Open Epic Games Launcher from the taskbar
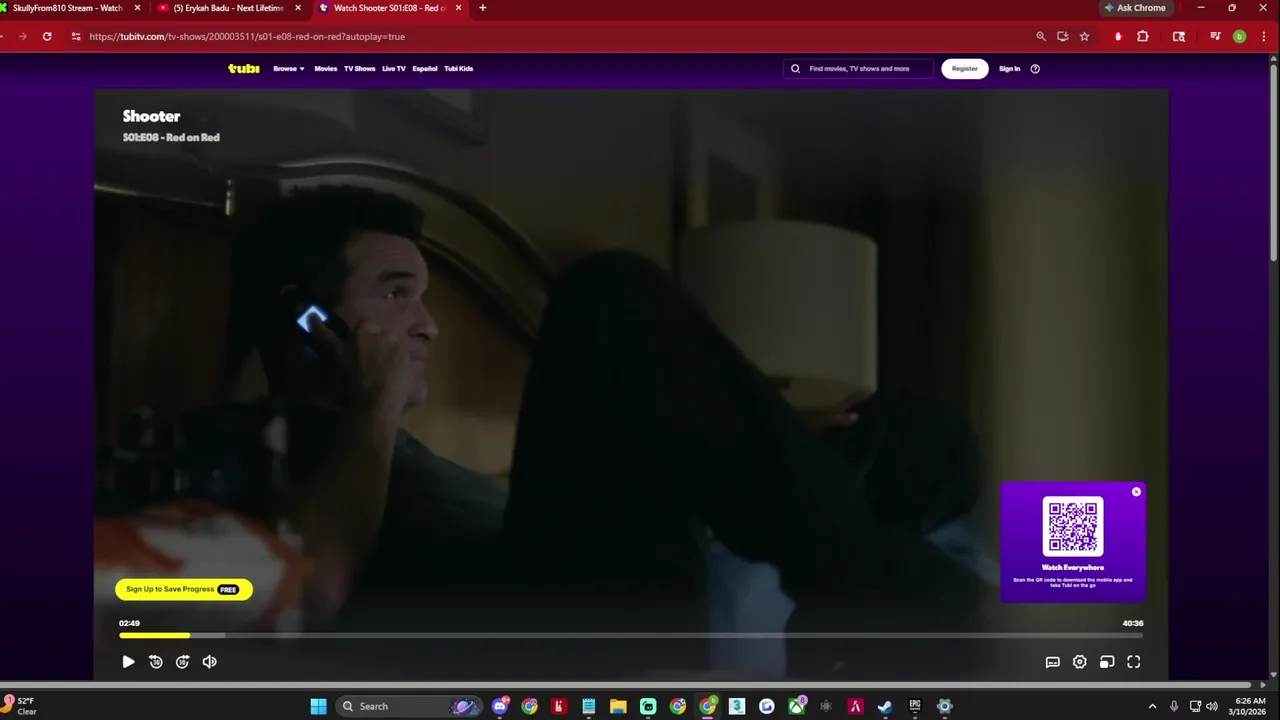The image size is (1280, 720). point(915,706)
